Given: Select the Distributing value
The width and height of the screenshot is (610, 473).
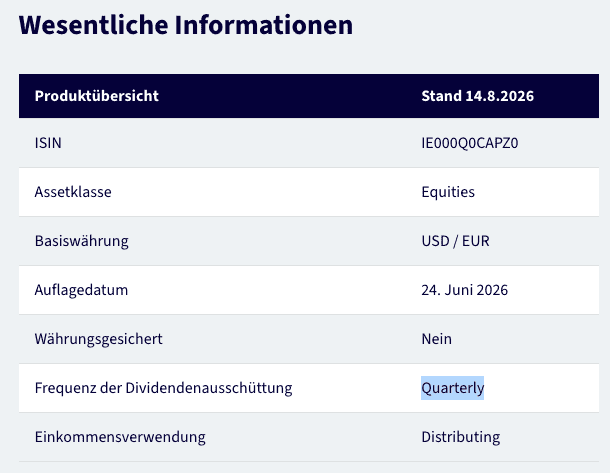Looking at the screenshot, I should tap(461, 437).
